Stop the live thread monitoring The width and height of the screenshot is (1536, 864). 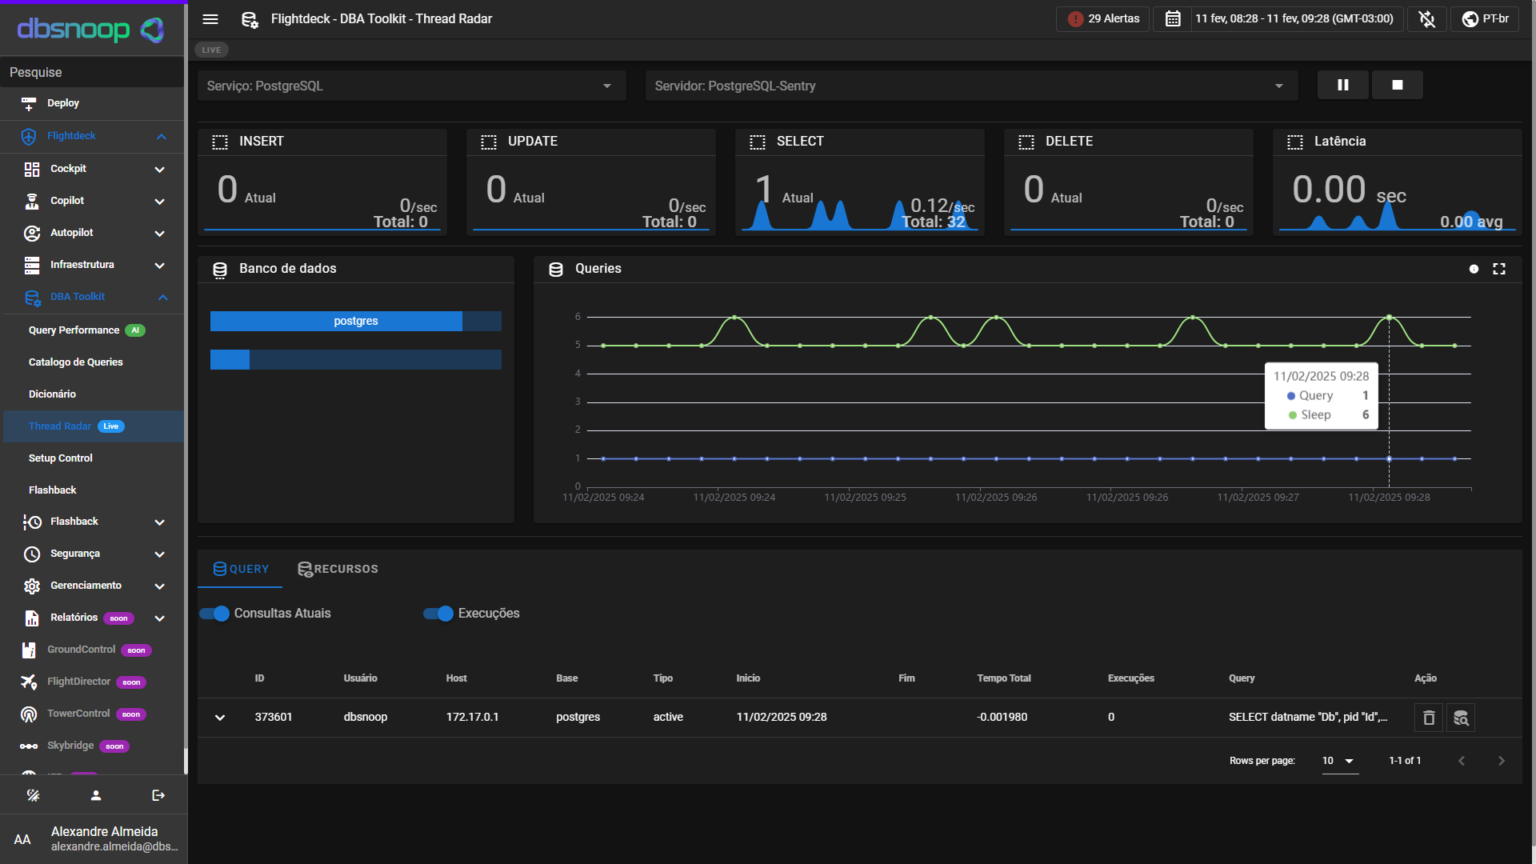1397,85
